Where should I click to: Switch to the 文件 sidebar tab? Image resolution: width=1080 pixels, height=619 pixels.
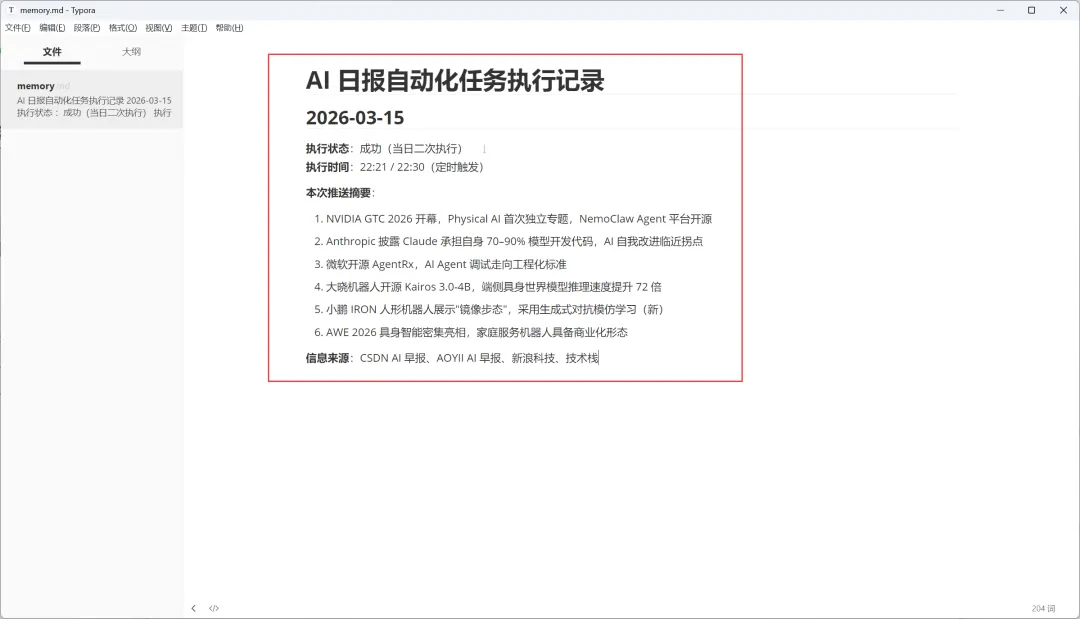52,52
